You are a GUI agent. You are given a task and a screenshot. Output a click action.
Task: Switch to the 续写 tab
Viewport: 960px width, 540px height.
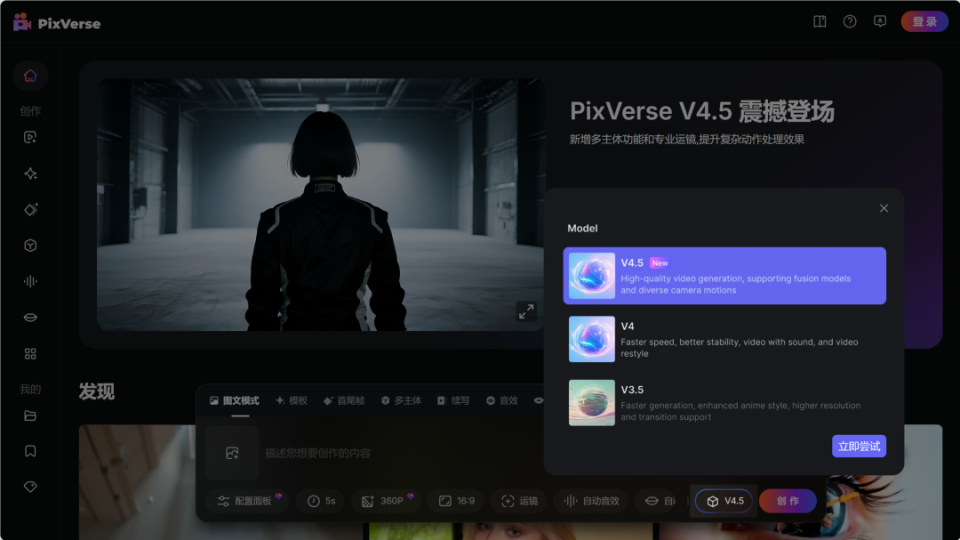[x=454, y=401]
